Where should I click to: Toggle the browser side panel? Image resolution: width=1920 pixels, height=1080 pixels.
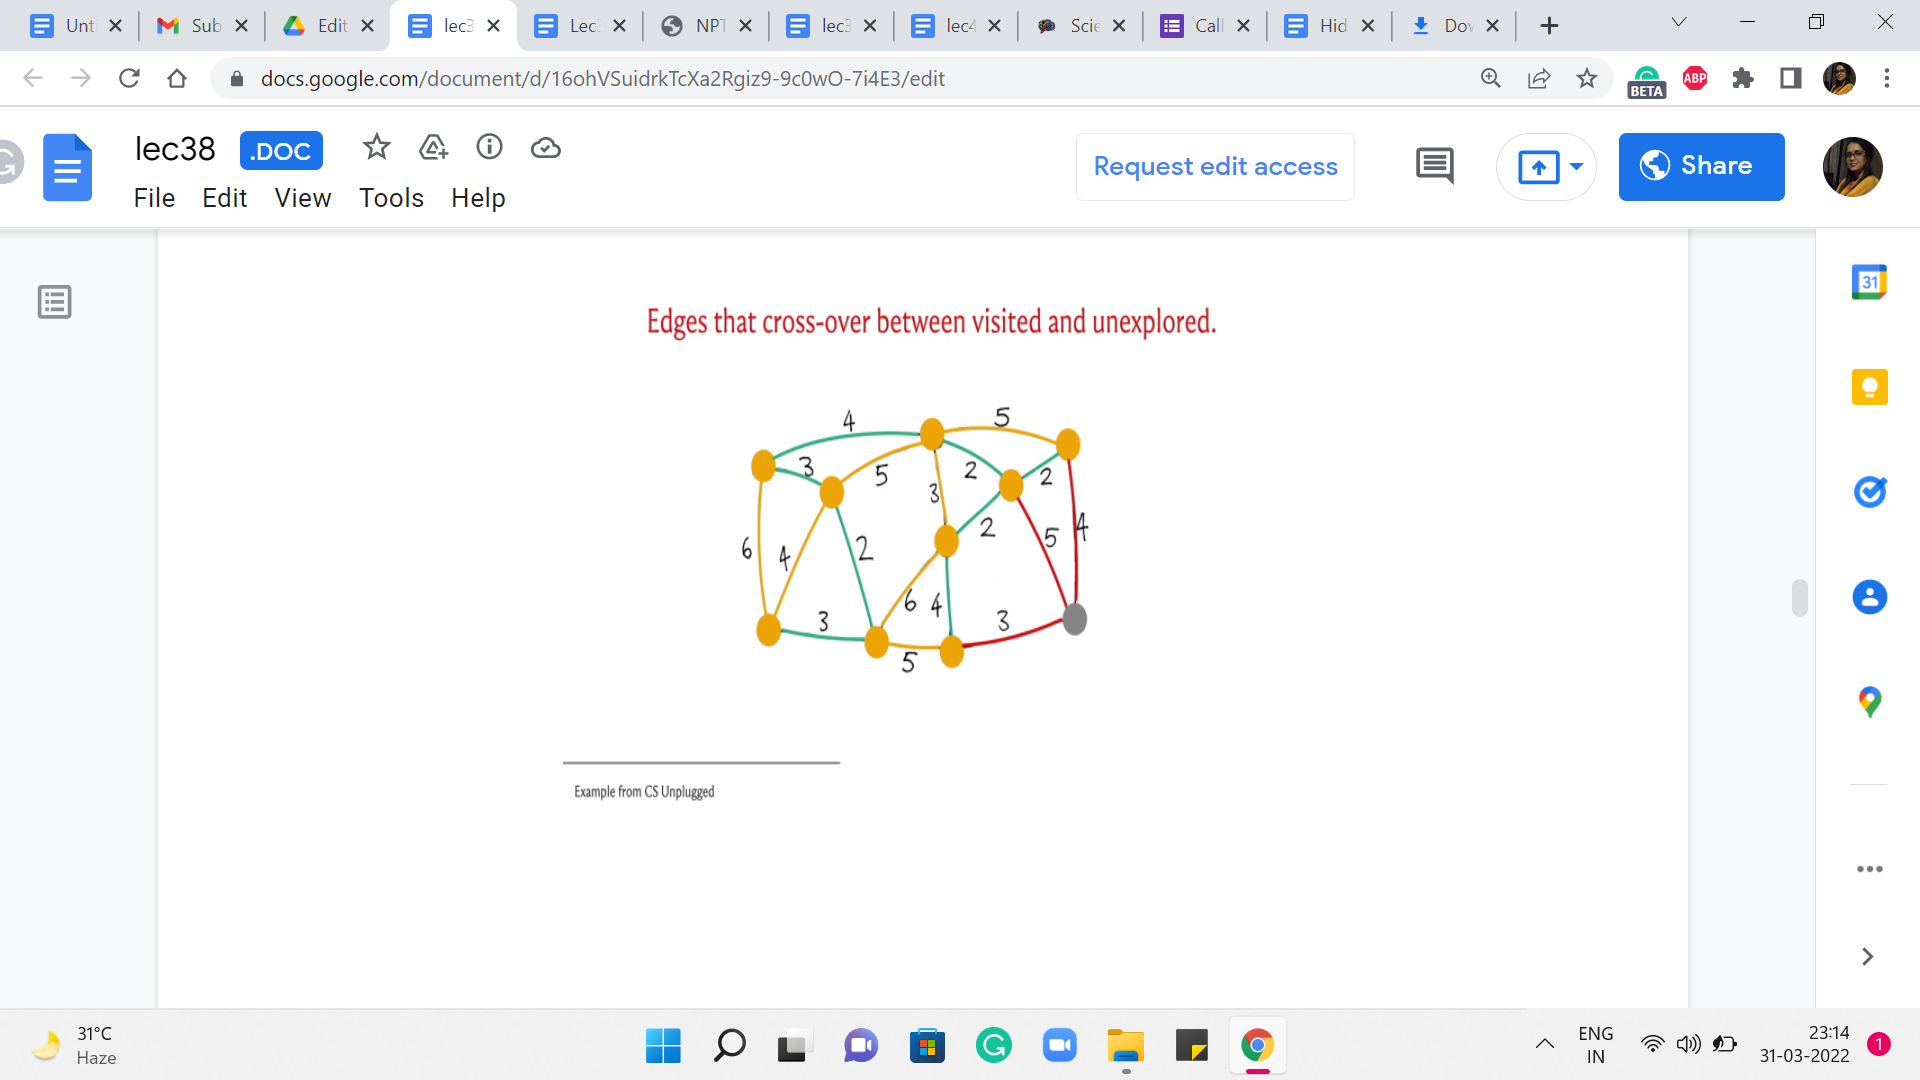[1790, 78]
